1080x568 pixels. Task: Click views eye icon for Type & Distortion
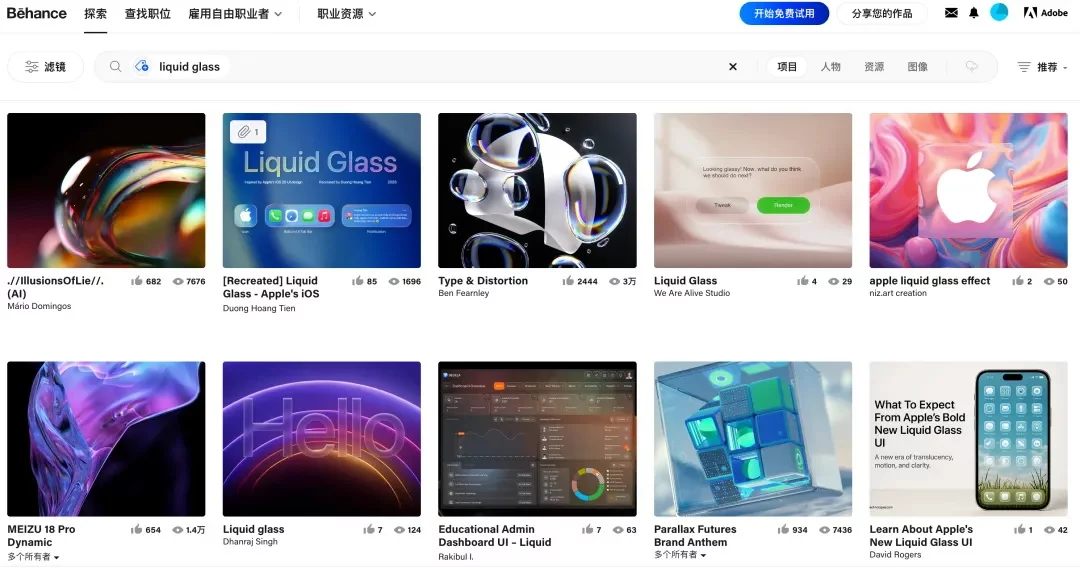point(614,282)
